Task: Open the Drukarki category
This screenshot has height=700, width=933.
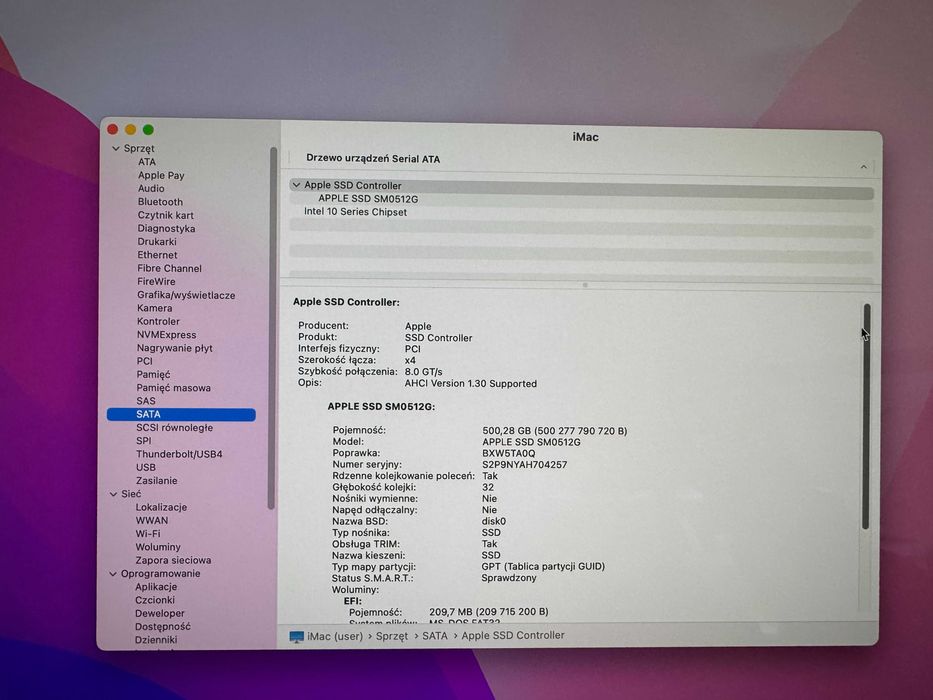Action: click(x=156, y=242)
